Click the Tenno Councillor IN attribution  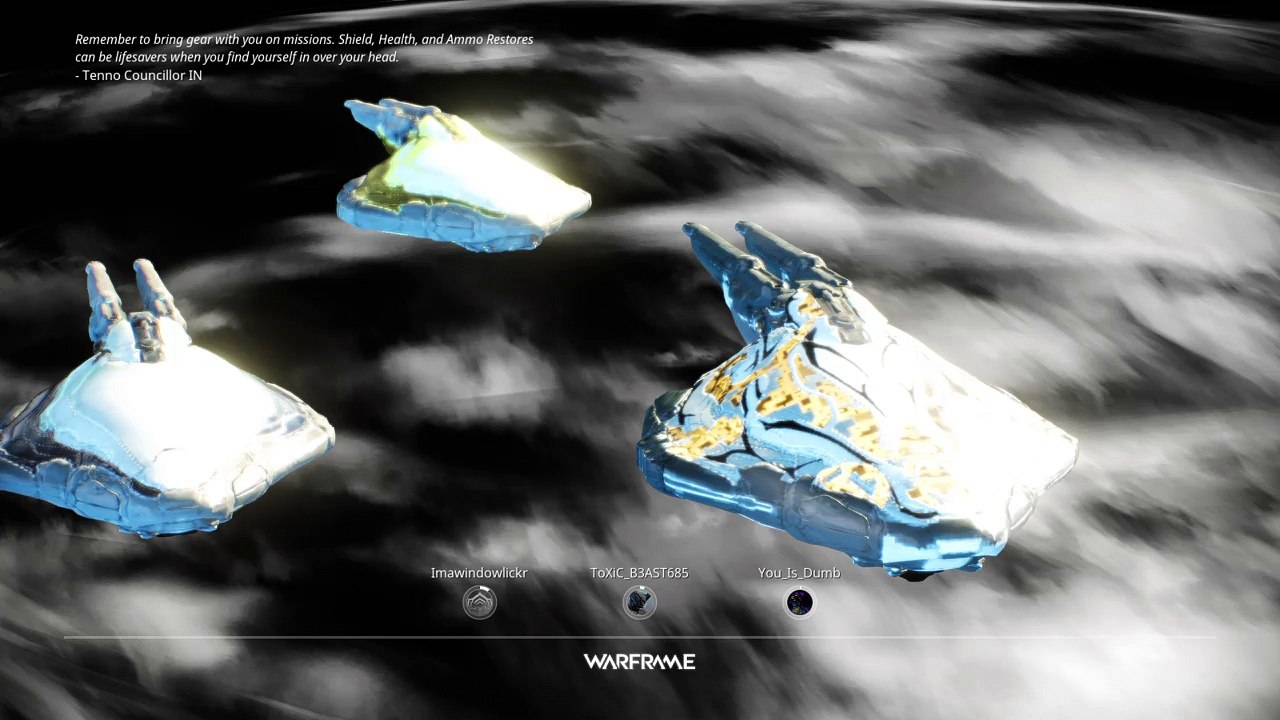coord(139,75)
